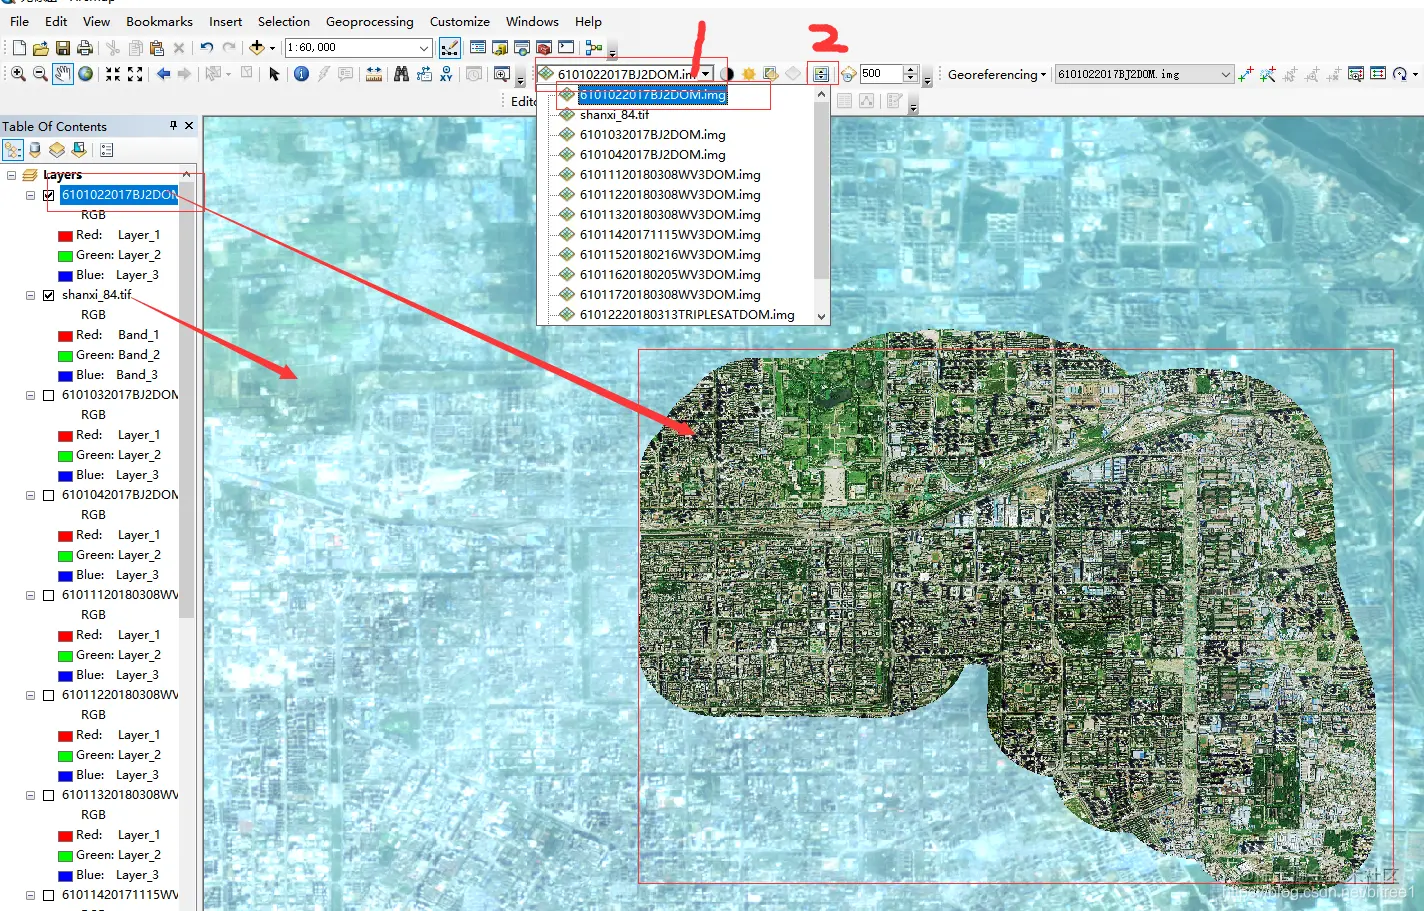
Task: Click the Auto Registration icon
Action: 1267,74
